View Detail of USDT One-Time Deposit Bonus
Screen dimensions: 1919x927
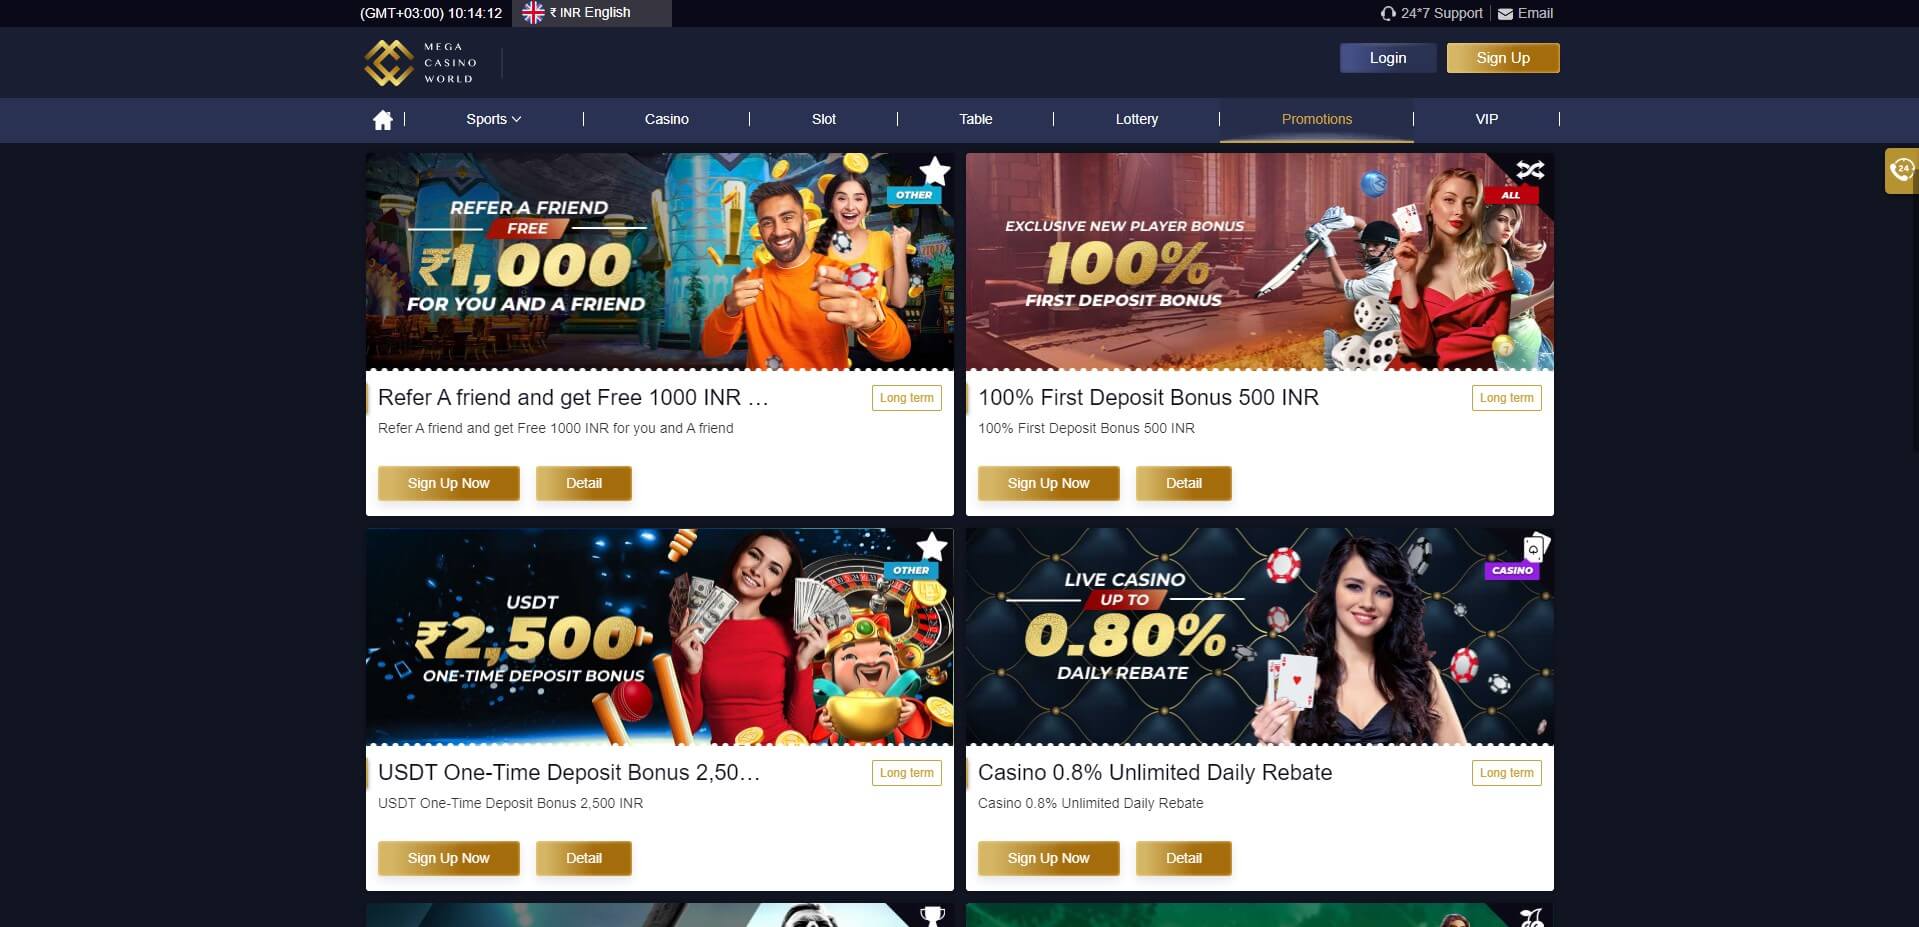click(584, 858)
